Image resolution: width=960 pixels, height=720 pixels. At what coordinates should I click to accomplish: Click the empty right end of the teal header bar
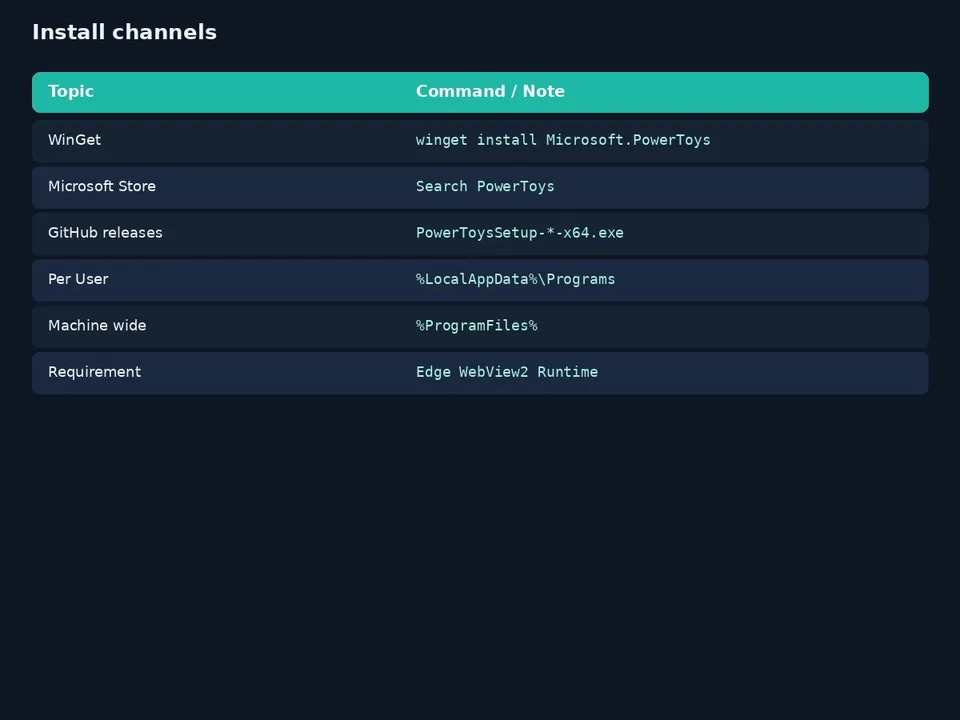tap(746, 92)
